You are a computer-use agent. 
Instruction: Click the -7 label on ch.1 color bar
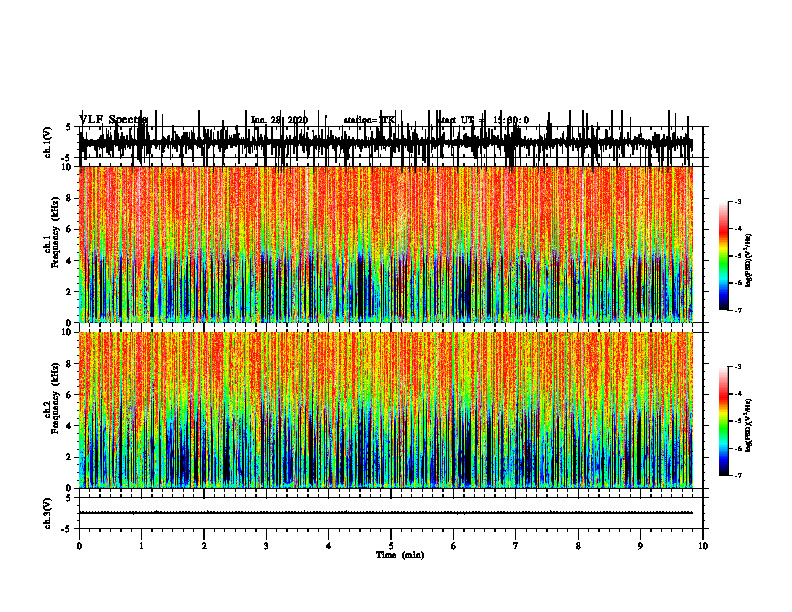tap(737, 310)
